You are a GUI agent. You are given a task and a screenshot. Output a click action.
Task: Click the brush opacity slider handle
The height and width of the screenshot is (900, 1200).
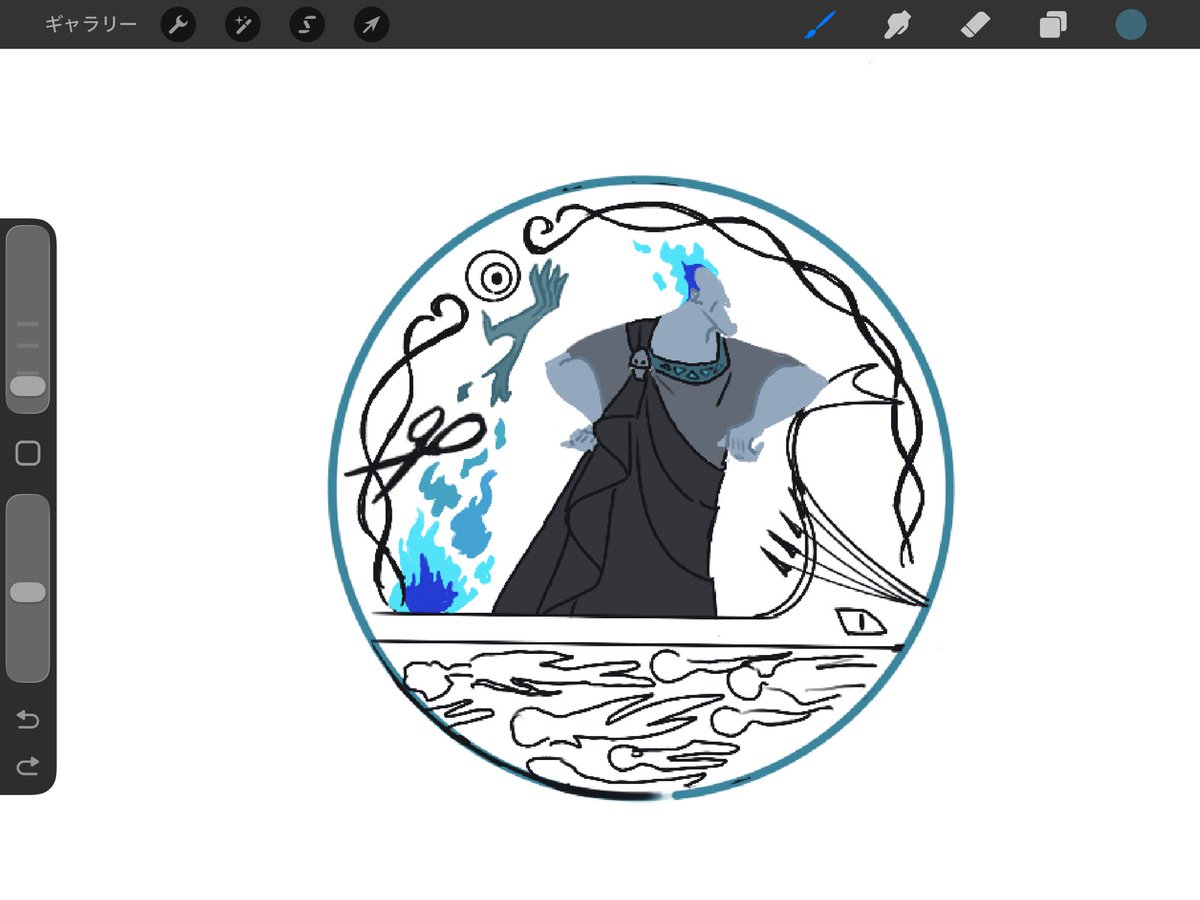(28, 592)
